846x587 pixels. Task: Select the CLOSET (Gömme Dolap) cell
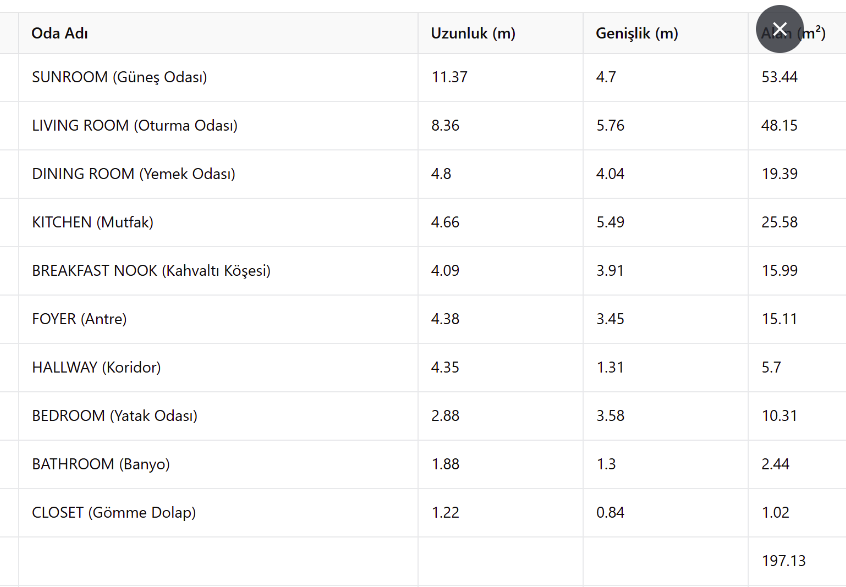coord(114,513)
